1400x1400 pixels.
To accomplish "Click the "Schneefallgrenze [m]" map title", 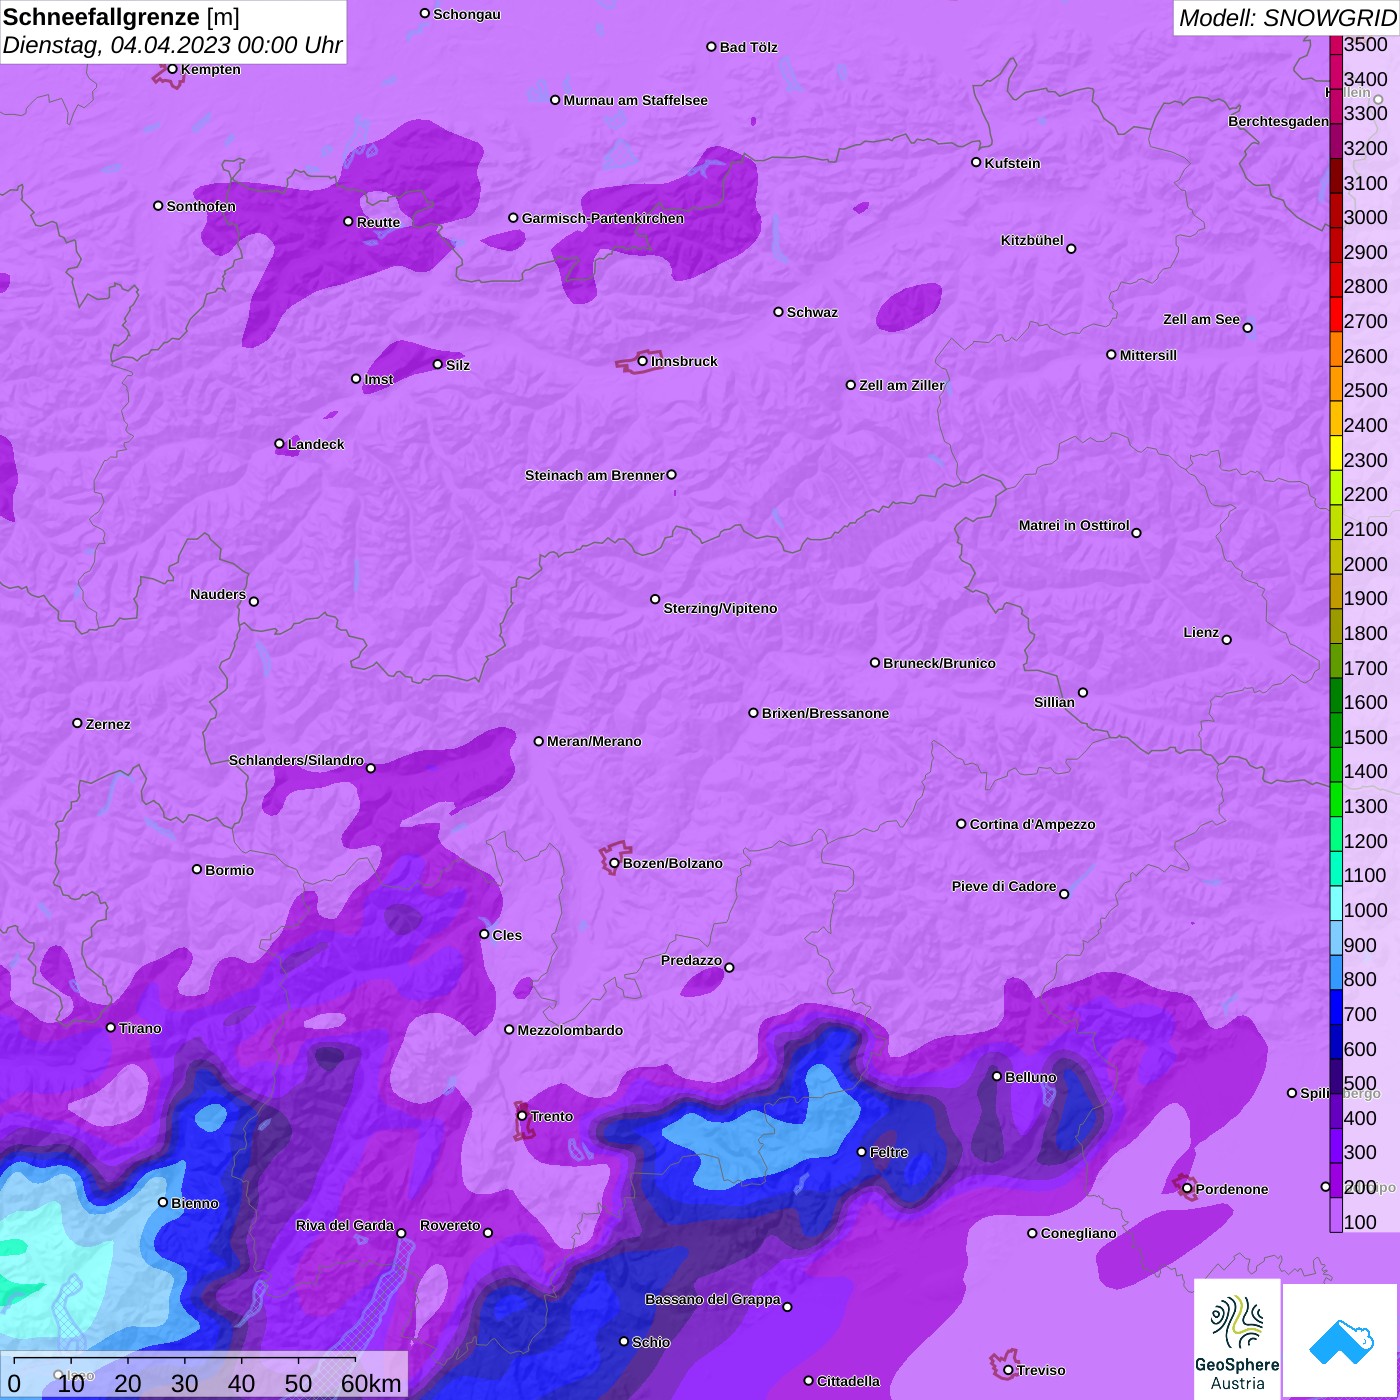I will click(121, 17).
